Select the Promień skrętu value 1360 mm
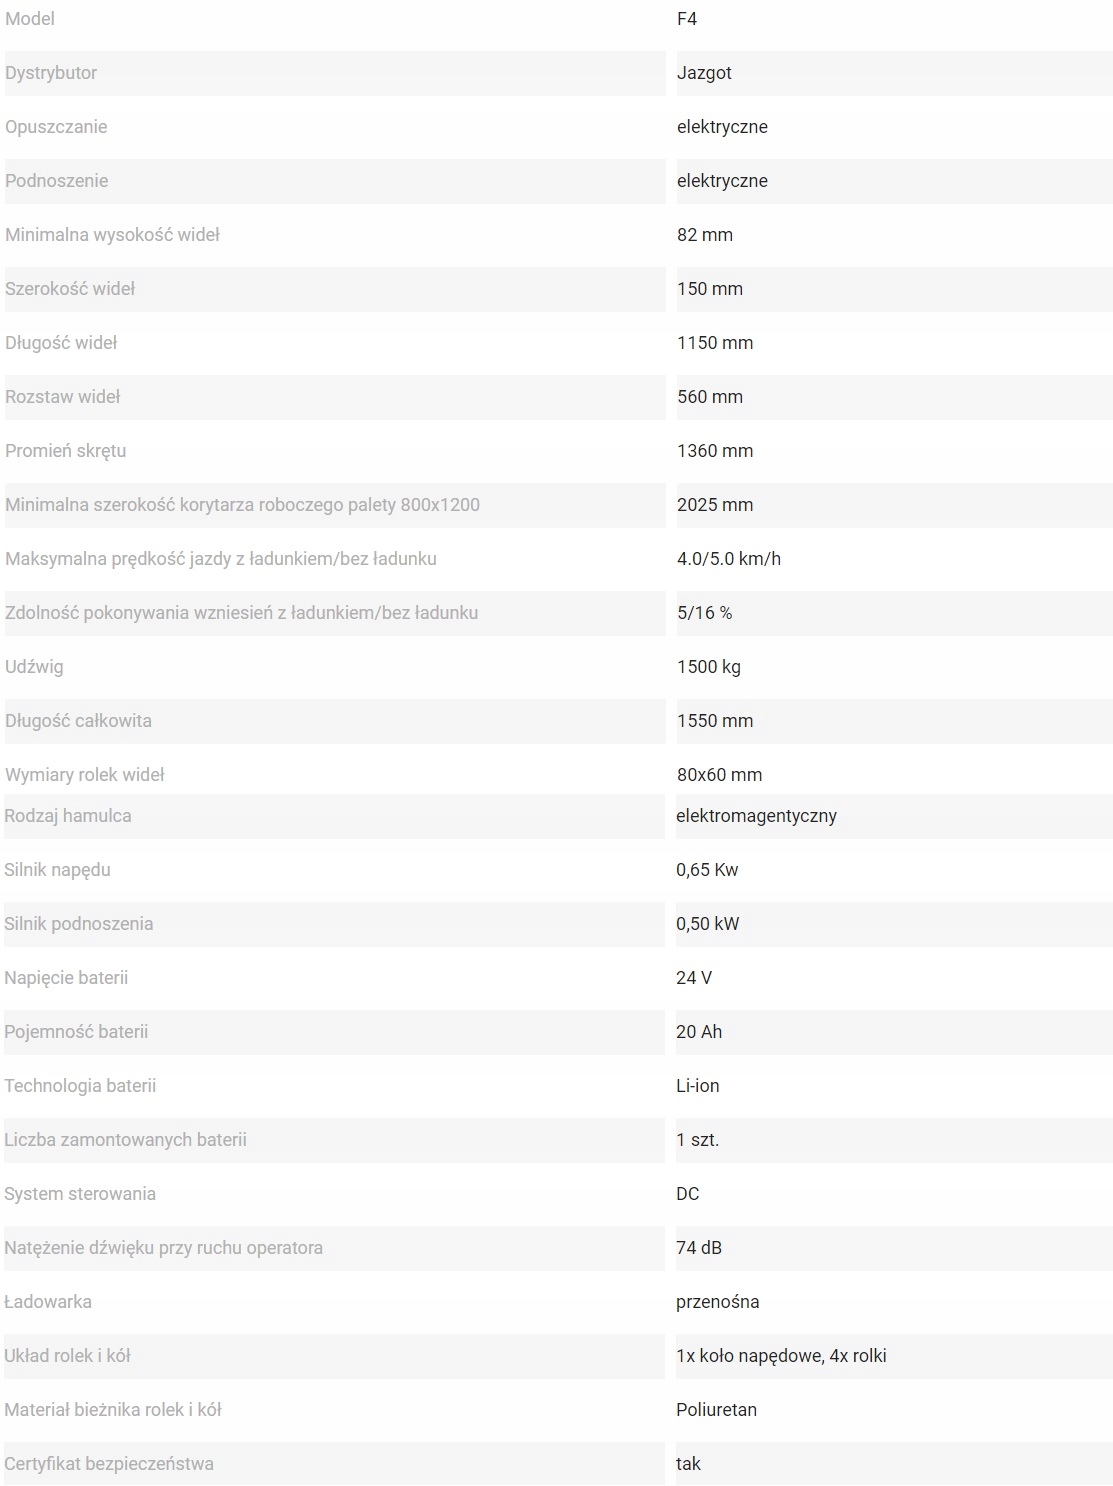Screen dimensions: 1113x1486 (715, 451)
